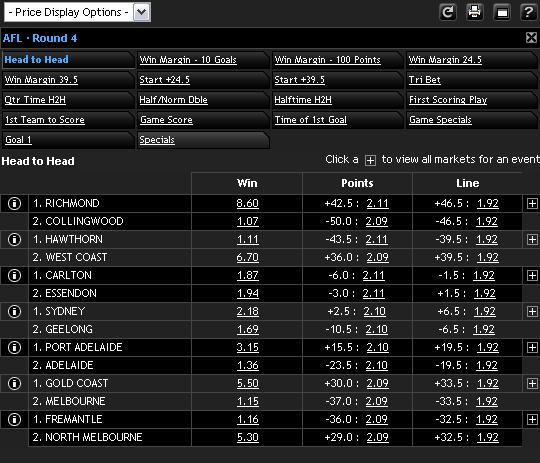Viewport: 540px width, 463px height.
Task: Click Richmond +42.5 points odds 2.11
Action: (377, 203)
